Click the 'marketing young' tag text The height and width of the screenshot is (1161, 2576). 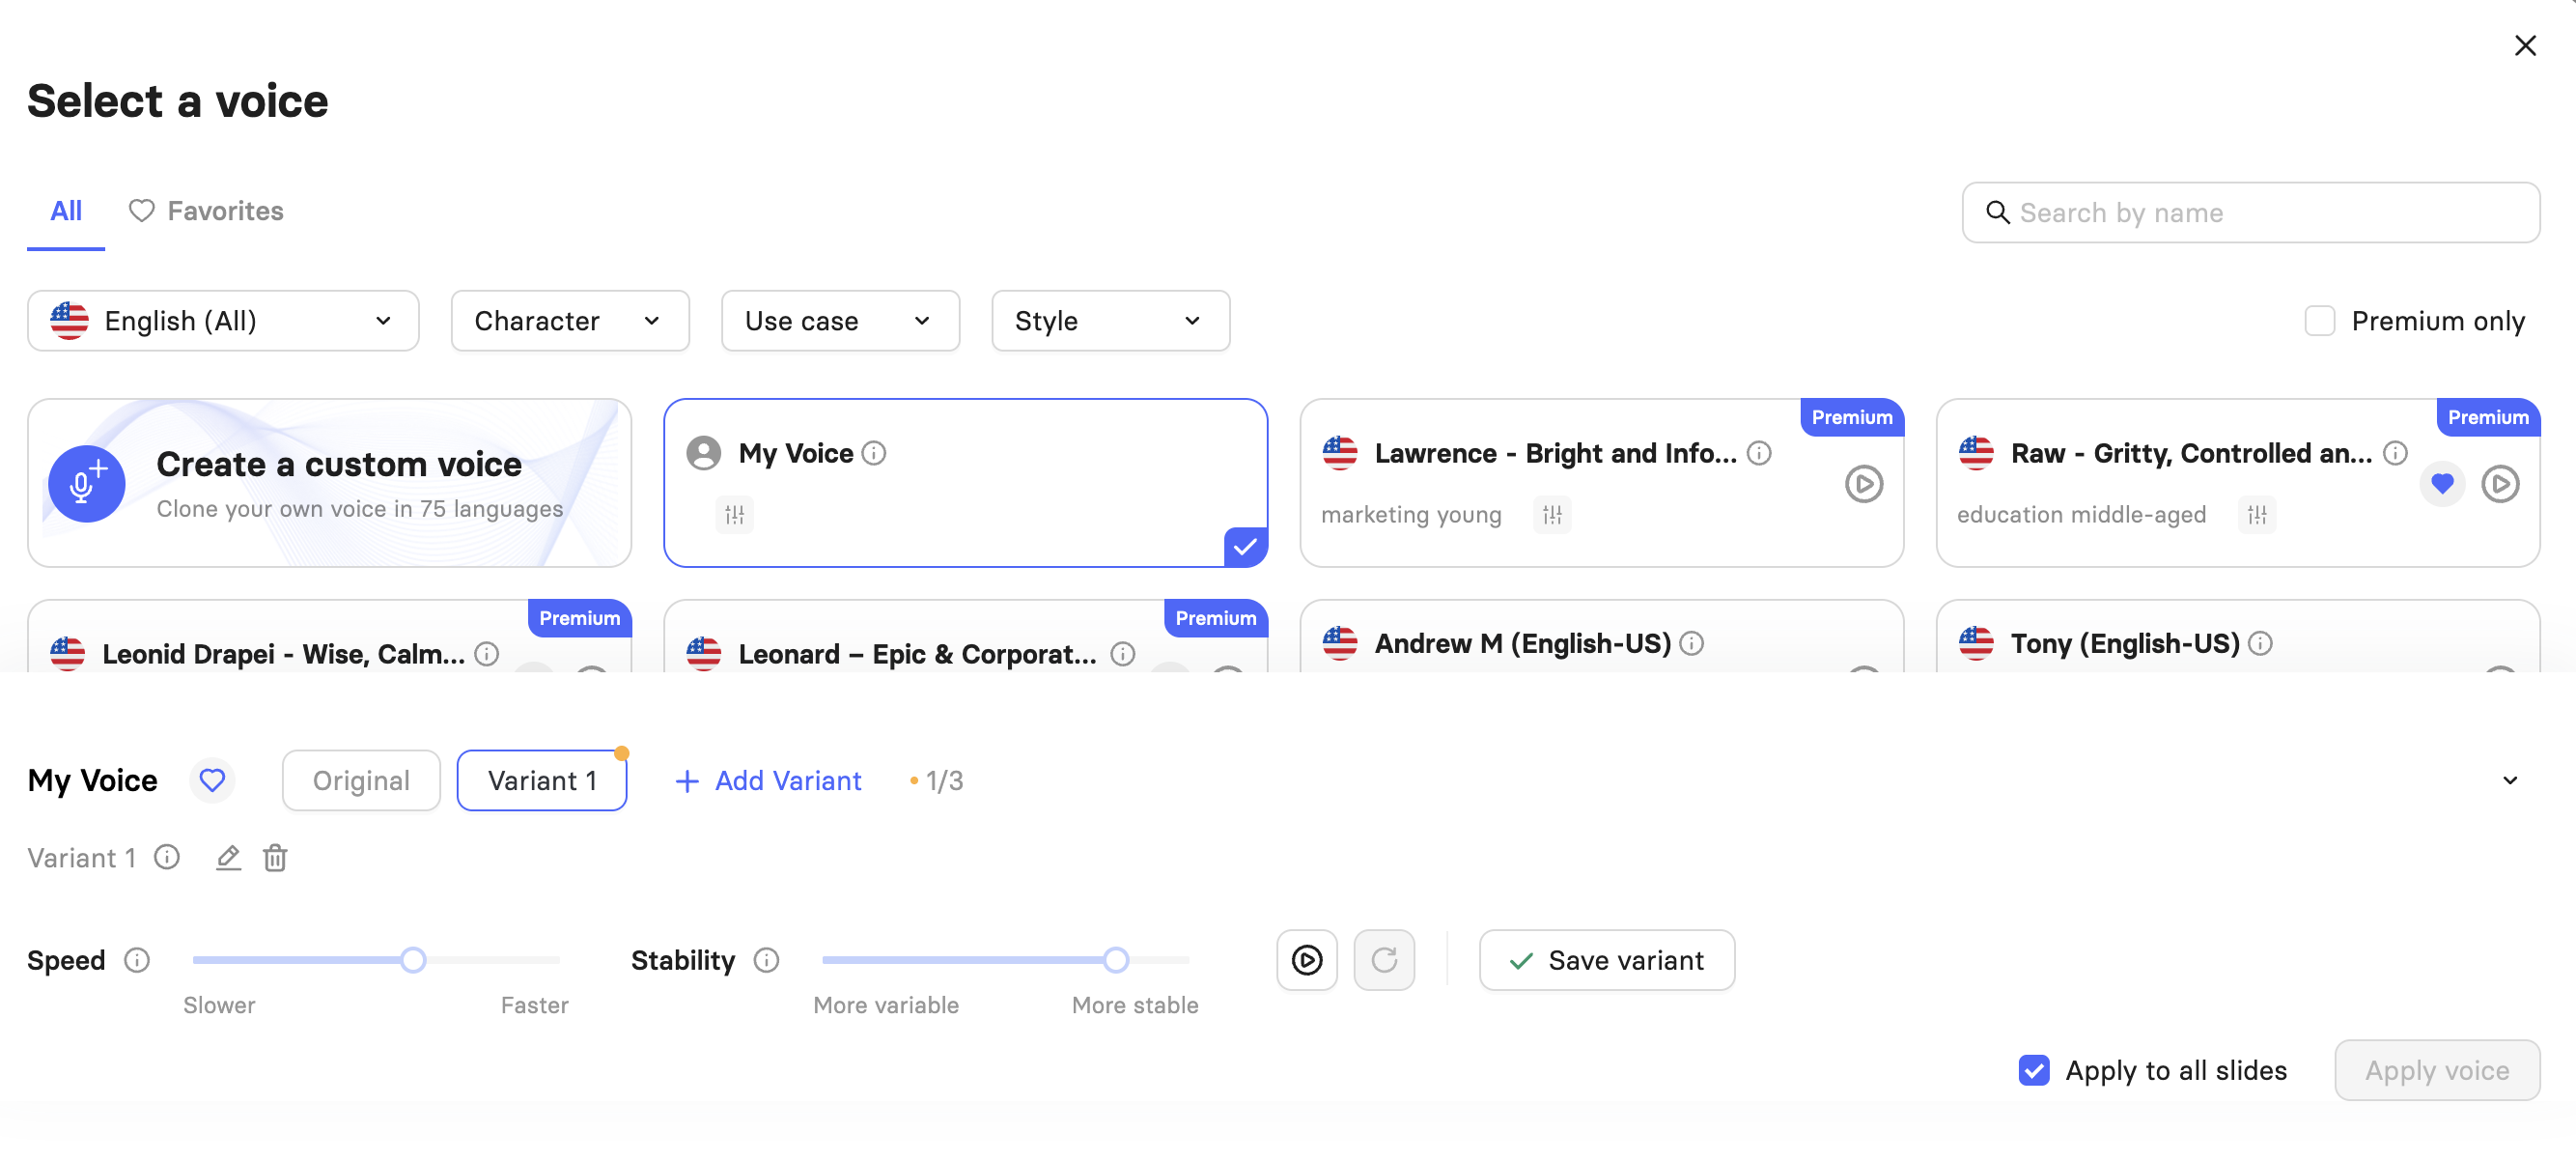(1411, 515)
